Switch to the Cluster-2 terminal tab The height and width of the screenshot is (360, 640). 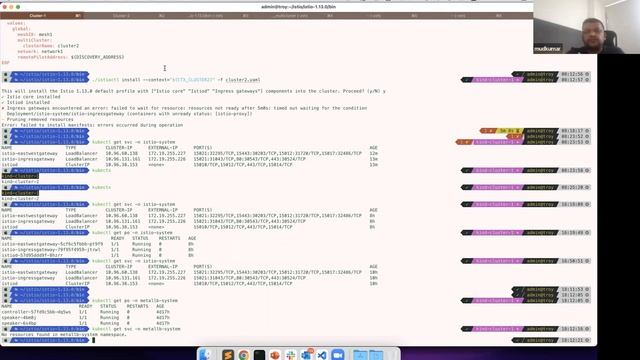pos(126,16)
